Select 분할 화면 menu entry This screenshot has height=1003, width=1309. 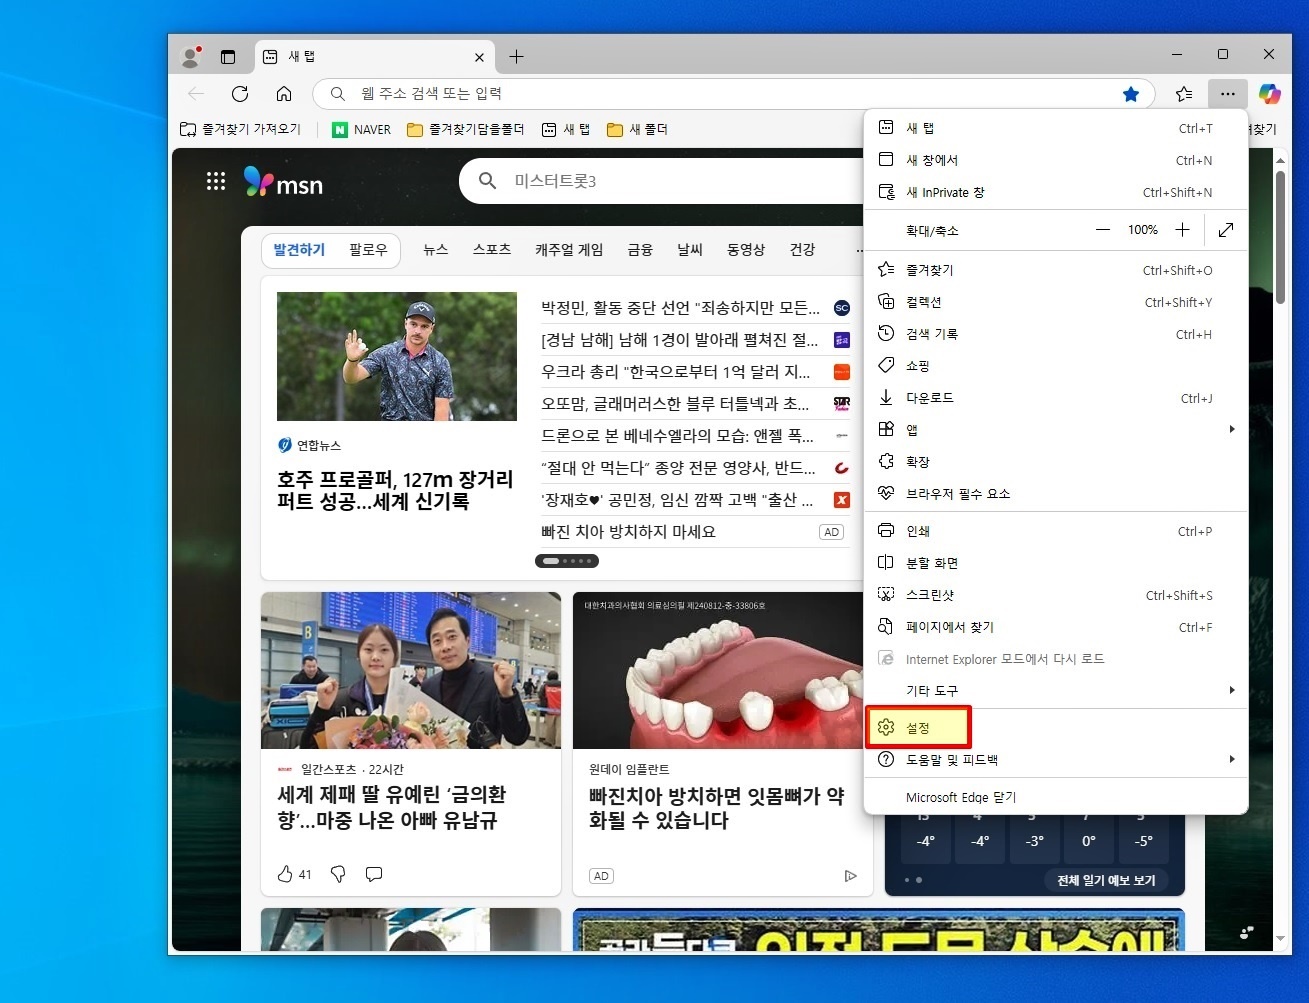coord(1056,563)
